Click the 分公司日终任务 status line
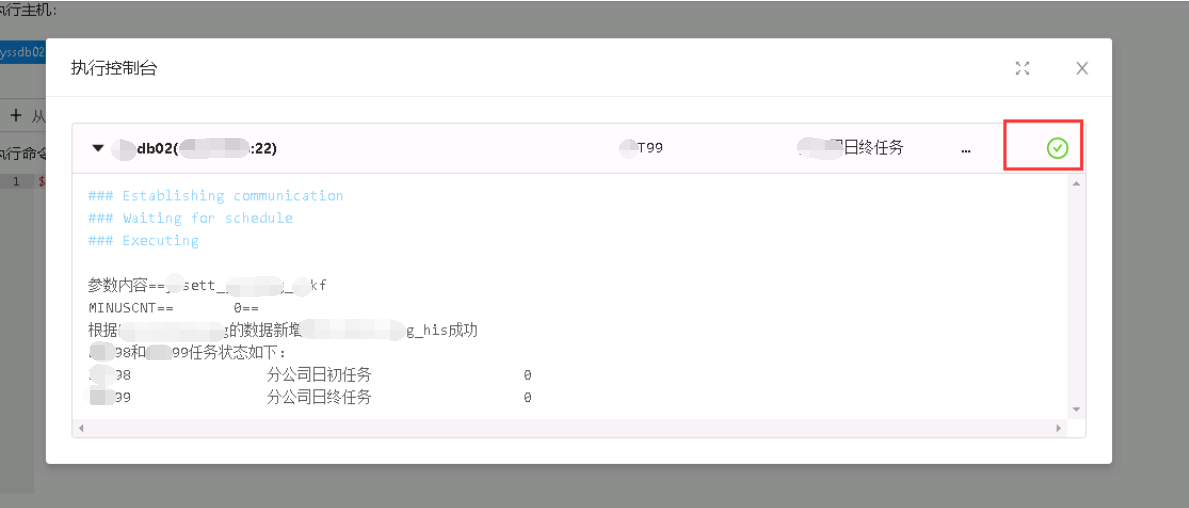Image resolution: width=1189 pixels, height=508 pixels. click(309, 397)
